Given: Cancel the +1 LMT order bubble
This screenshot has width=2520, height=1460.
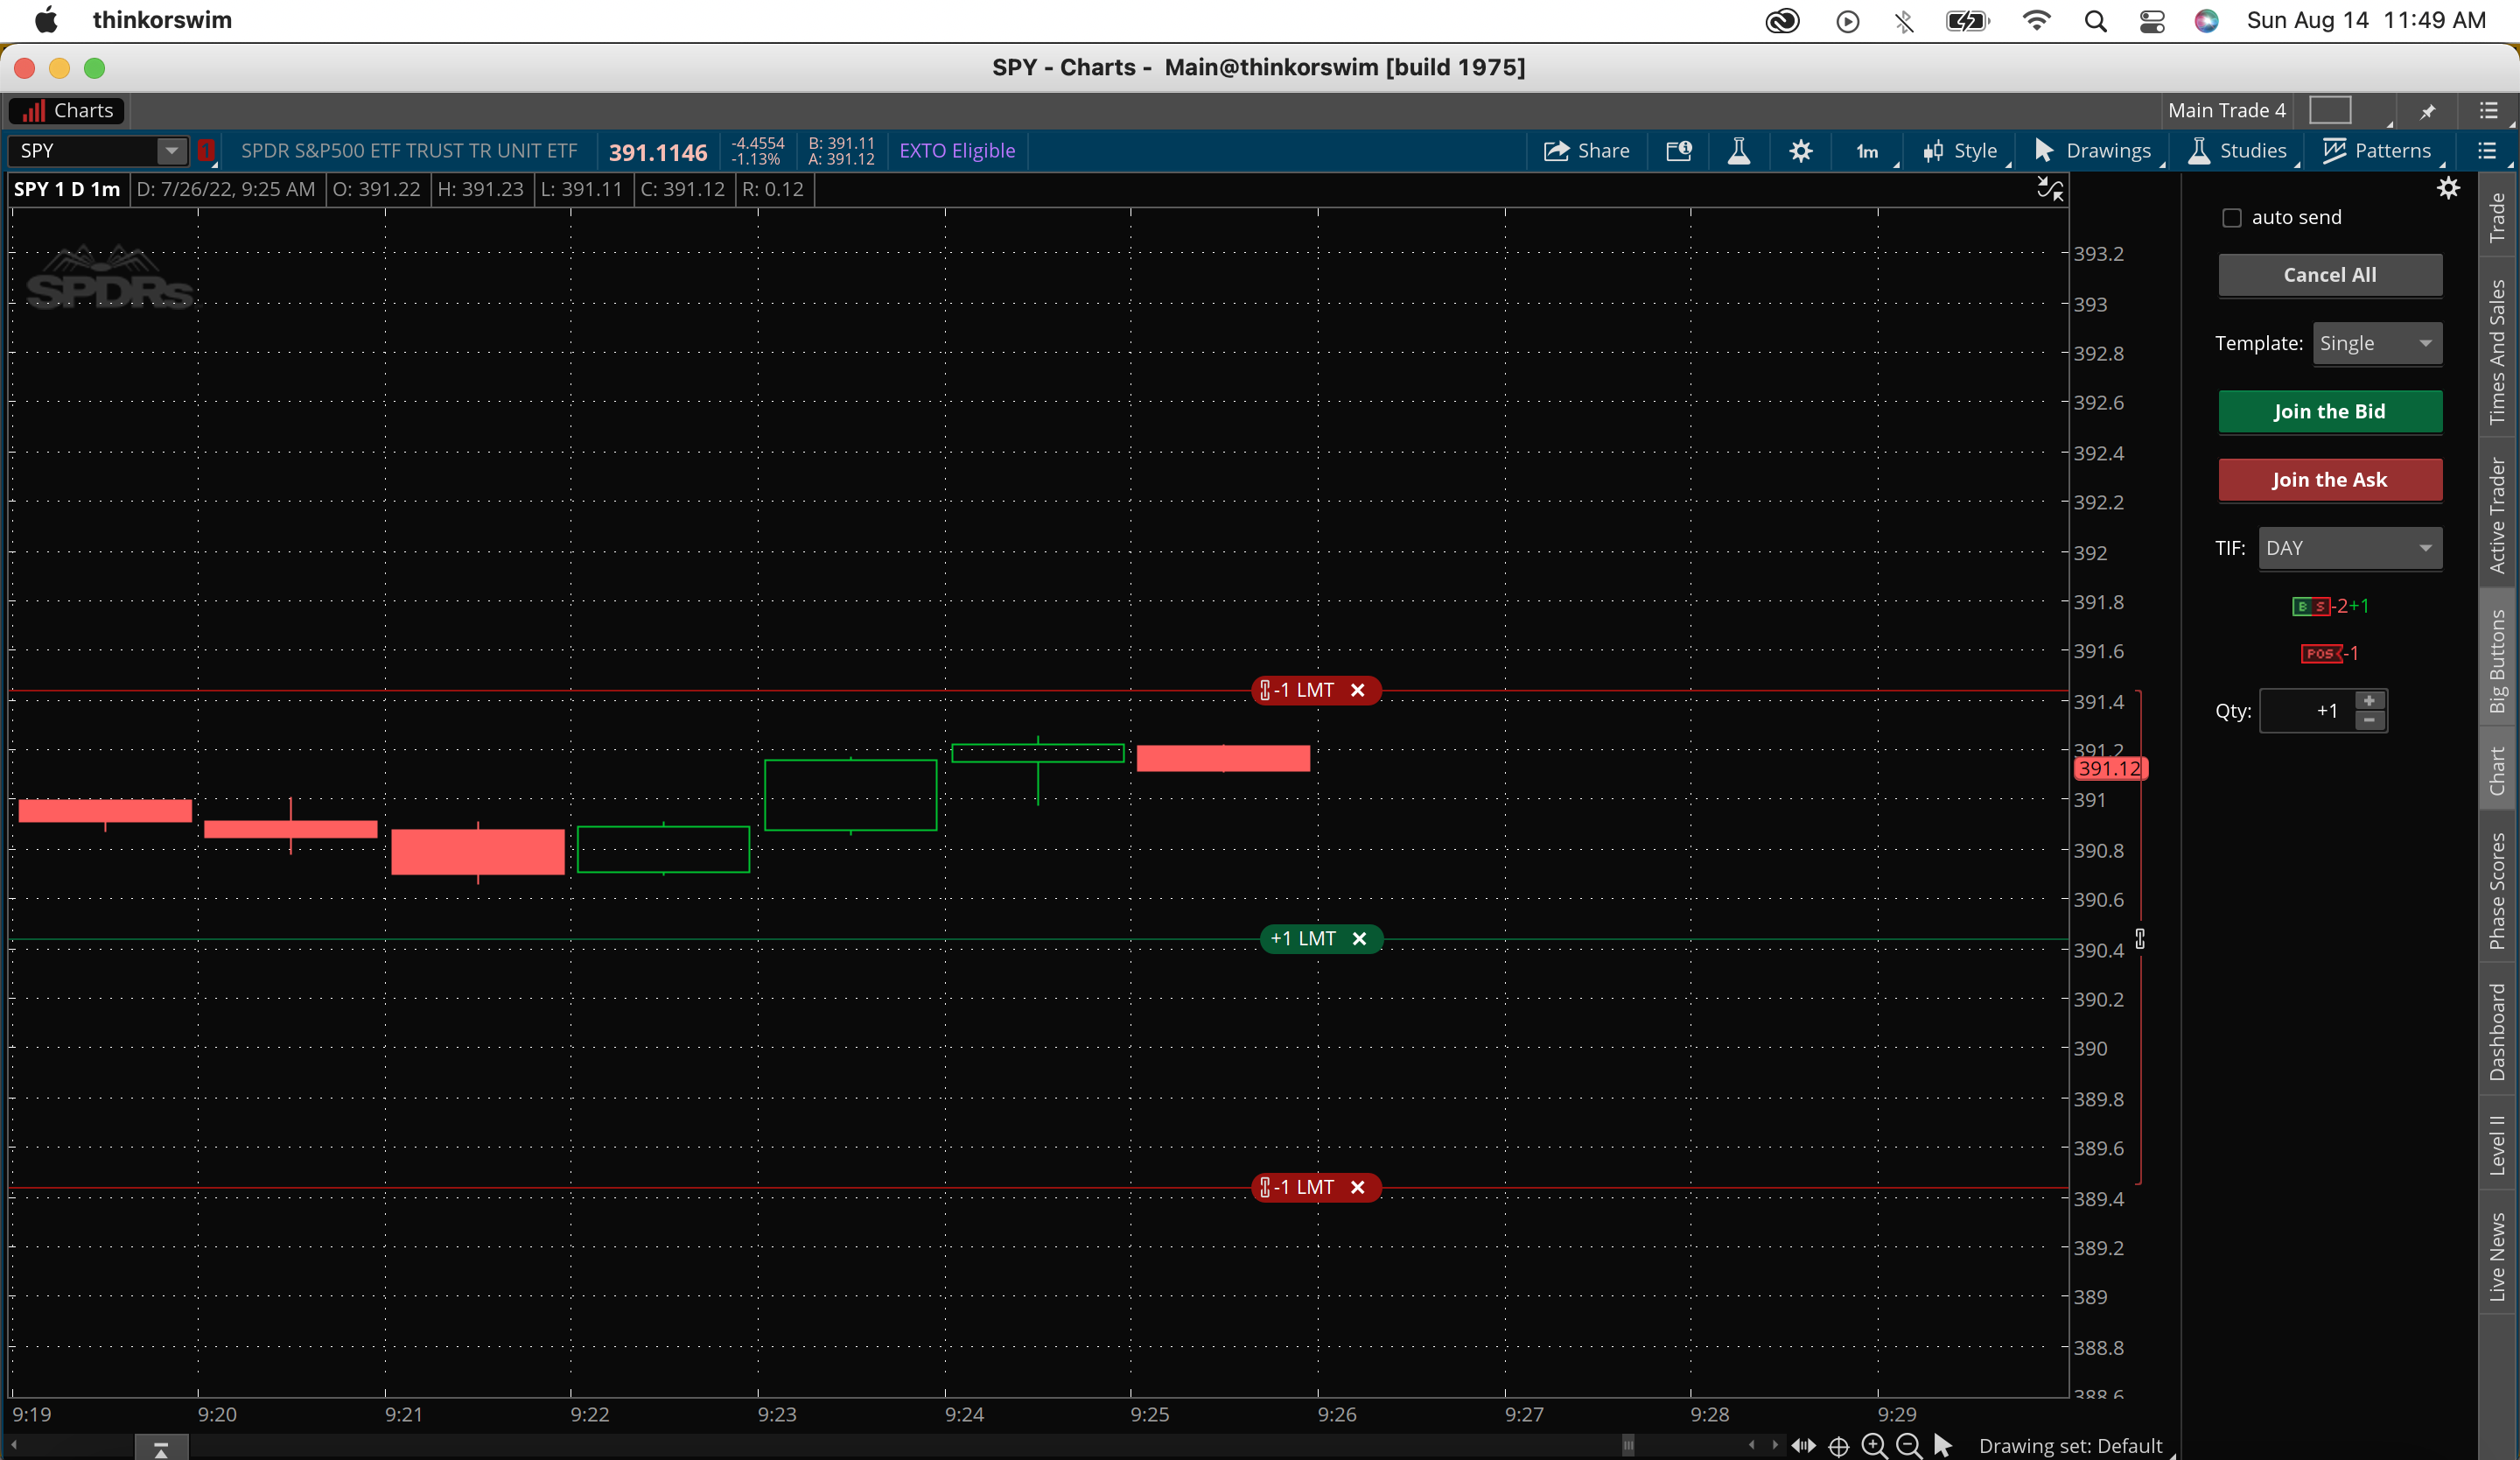Looking at the screenshot, I should pos(1359,938).
